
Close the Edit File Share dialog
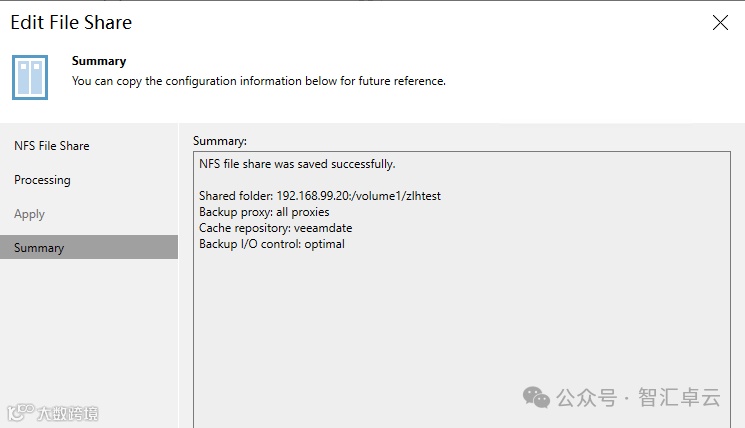coord(720,23)
